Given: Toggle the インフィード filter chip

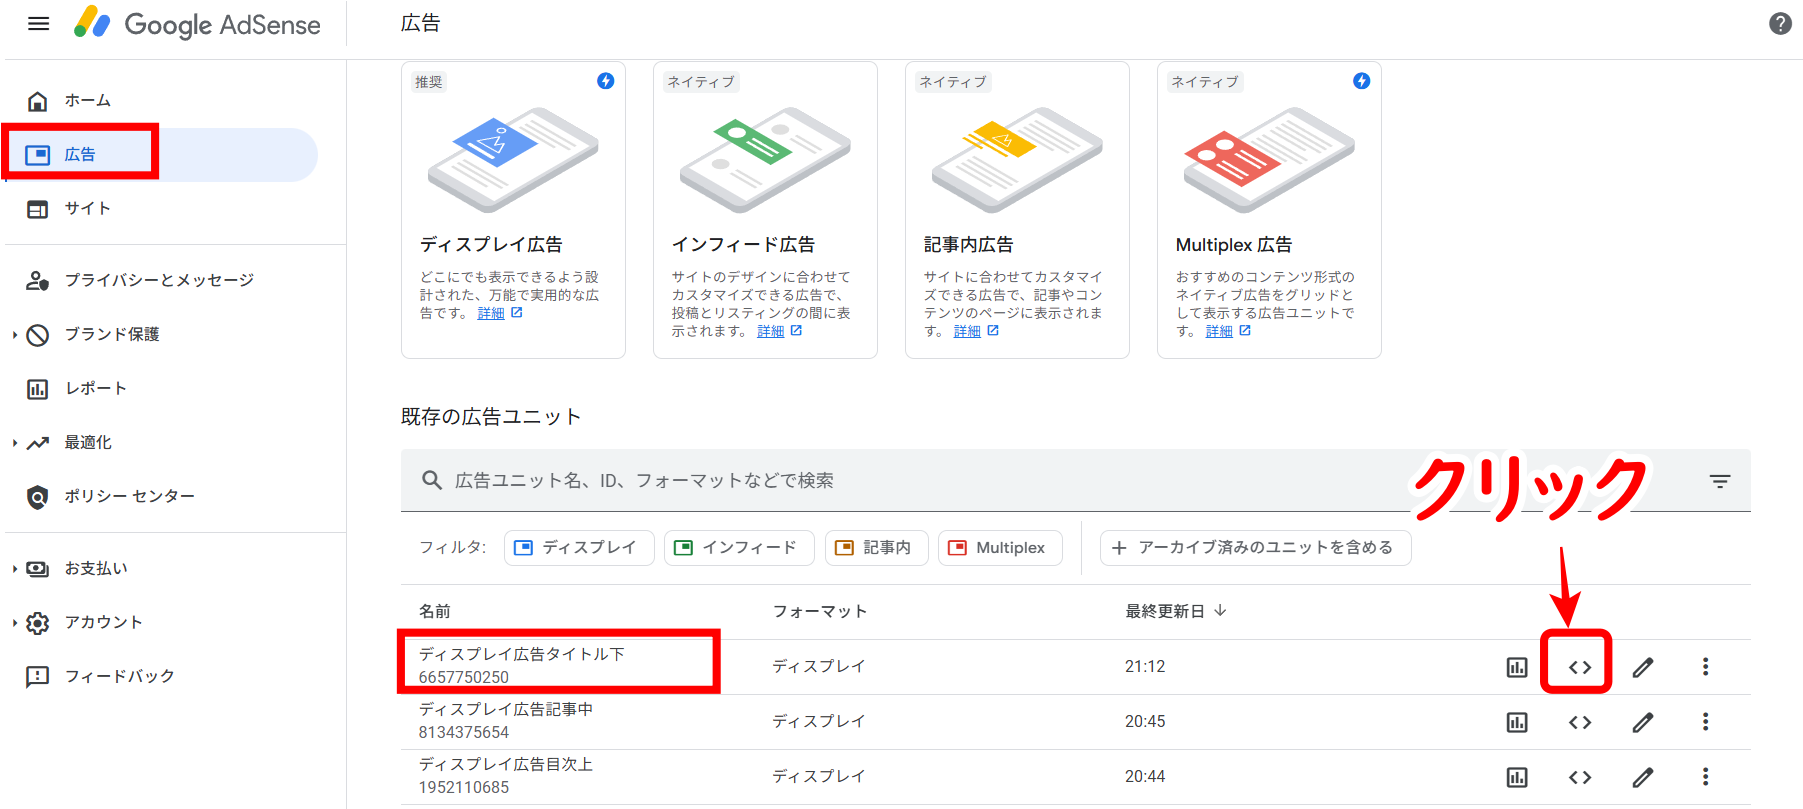Looking at the screenshot, I should coord(738,548).
